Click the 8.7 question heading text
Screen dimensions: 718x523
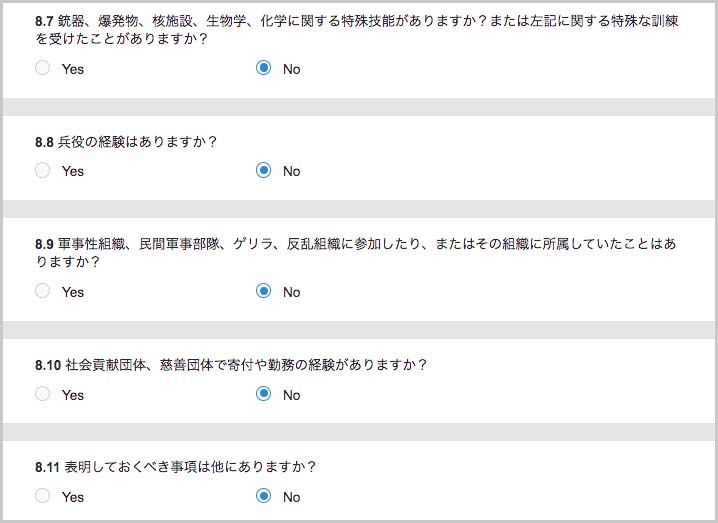357,29
